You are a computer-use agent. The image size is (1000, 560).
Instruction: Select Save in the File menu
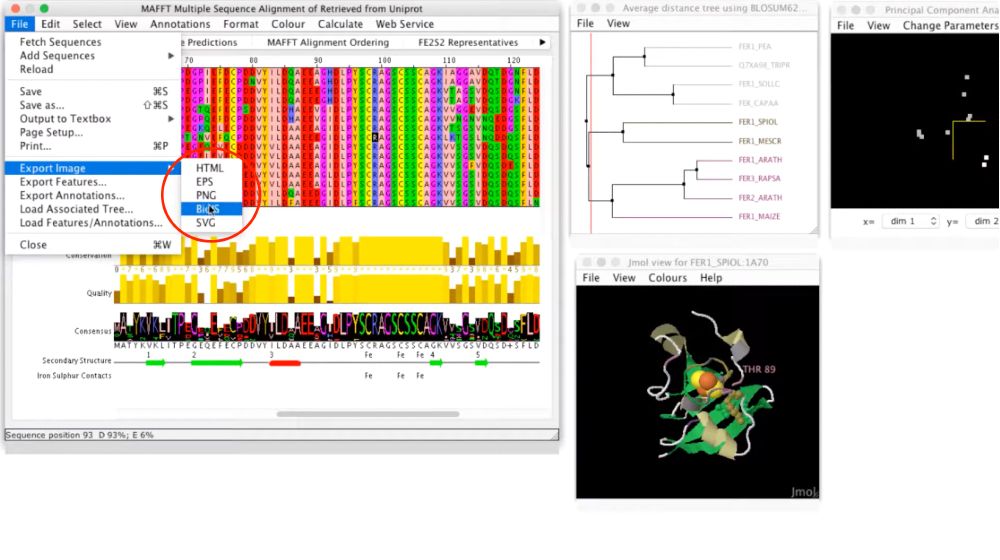[92, 91]
